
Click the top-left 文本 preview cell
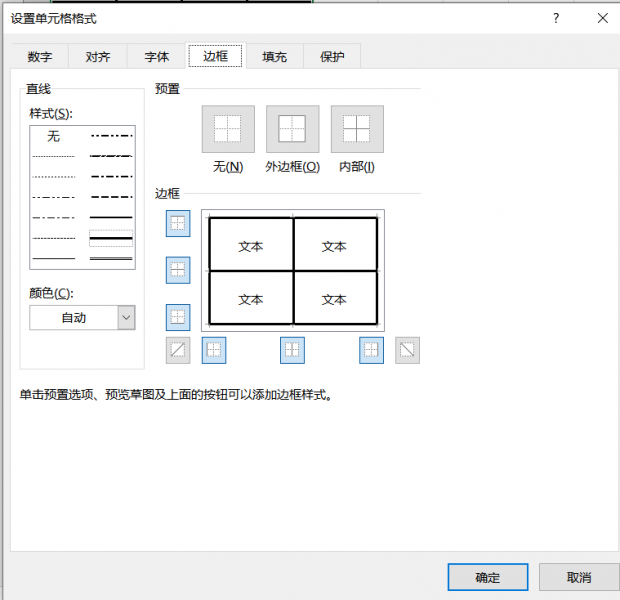[x=251, y=246]
